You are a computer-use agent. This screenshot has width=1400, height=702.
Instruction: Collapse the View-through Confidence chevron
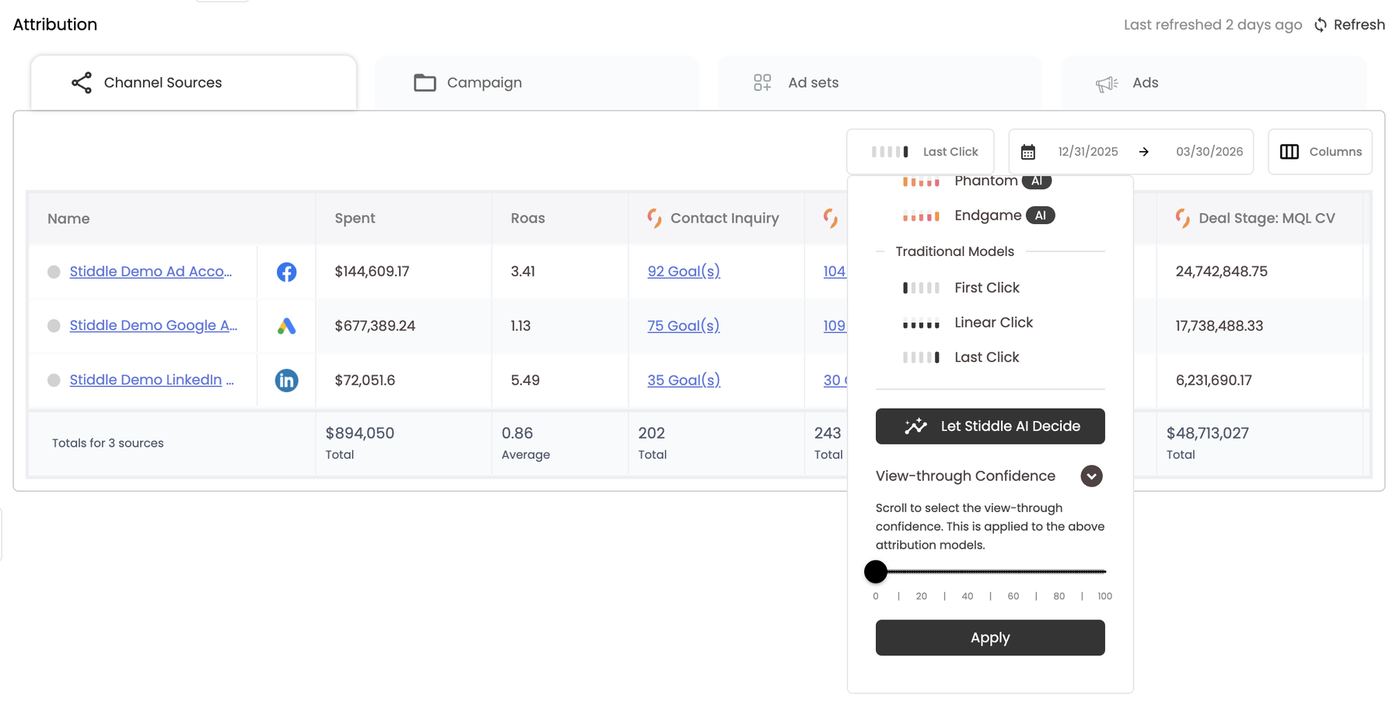click(1091, 476)
